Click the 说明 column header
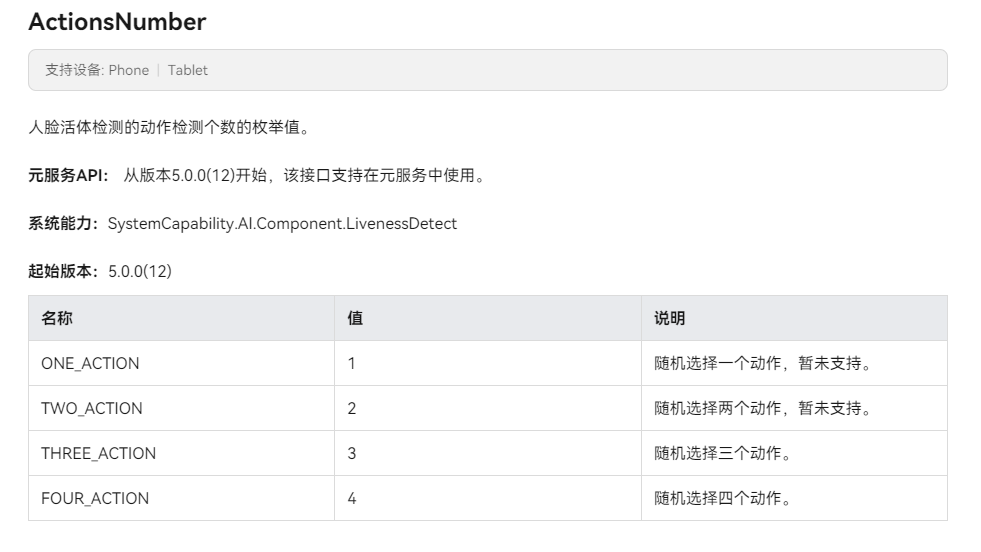Screen dimensions: 981x552 click(669, 318)
